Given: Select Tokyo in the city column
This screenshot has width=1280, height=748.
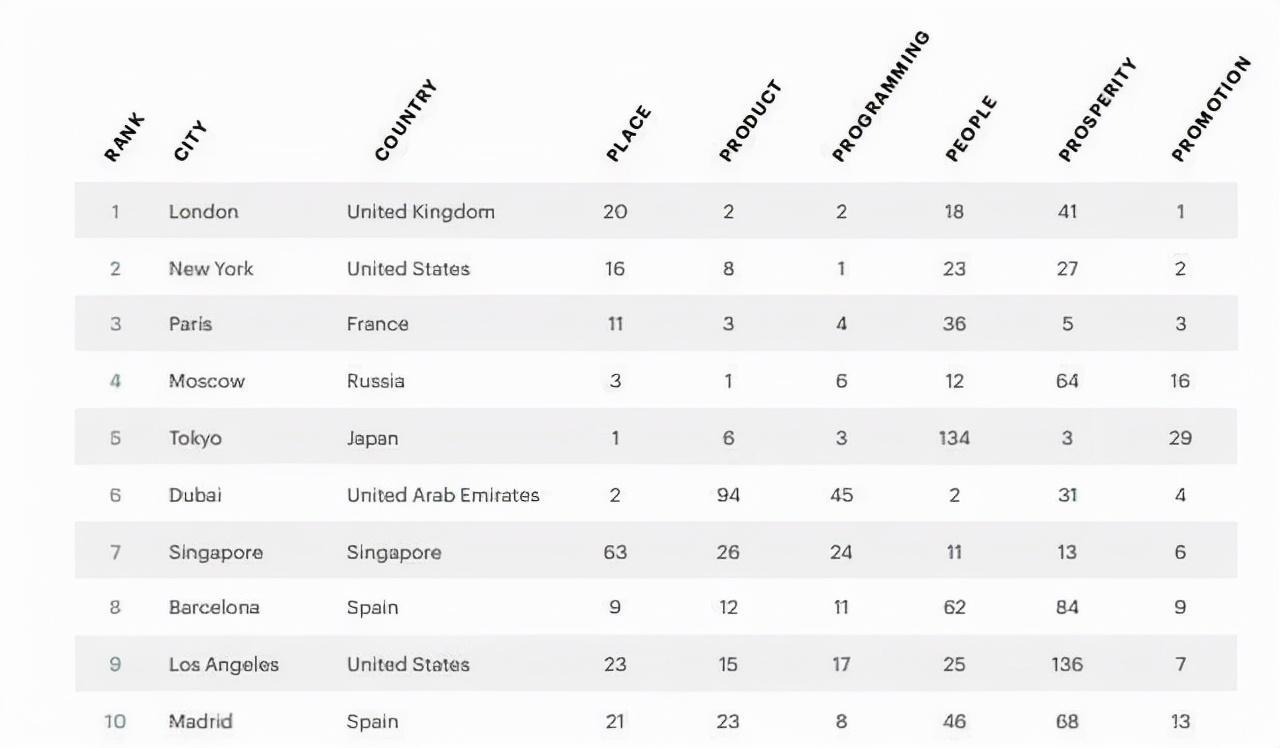Looking at the screenshot, I should pyautogui.click(x=195, y=438).
